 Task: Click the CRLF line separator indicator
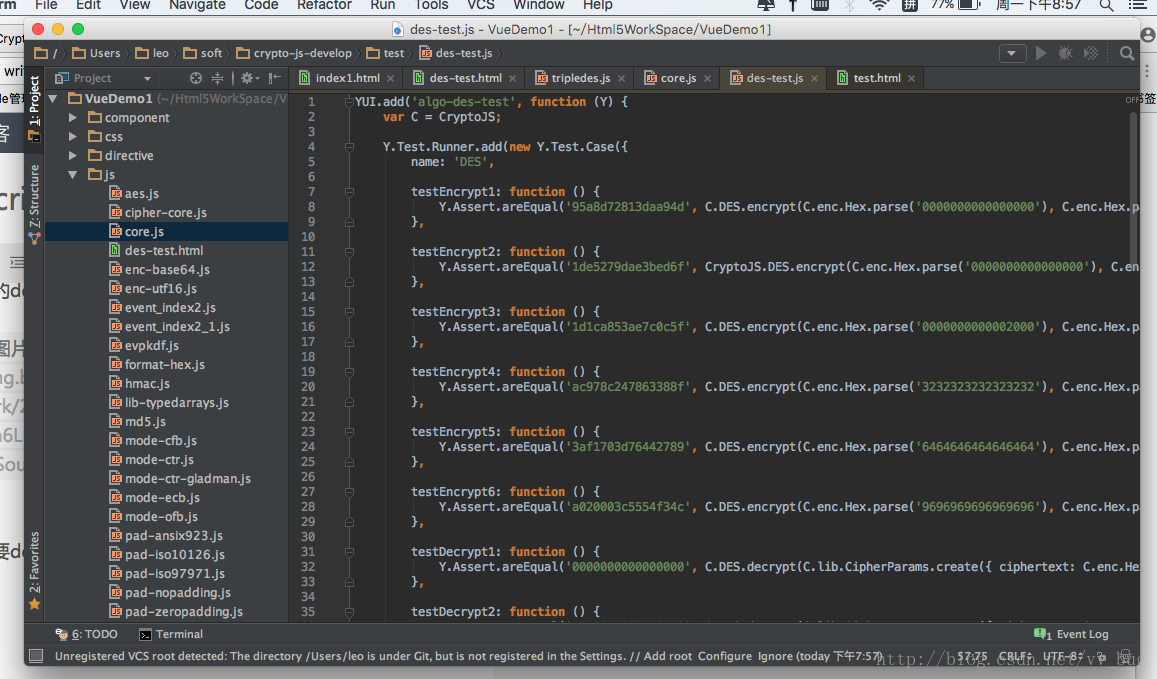point(1015,656)
